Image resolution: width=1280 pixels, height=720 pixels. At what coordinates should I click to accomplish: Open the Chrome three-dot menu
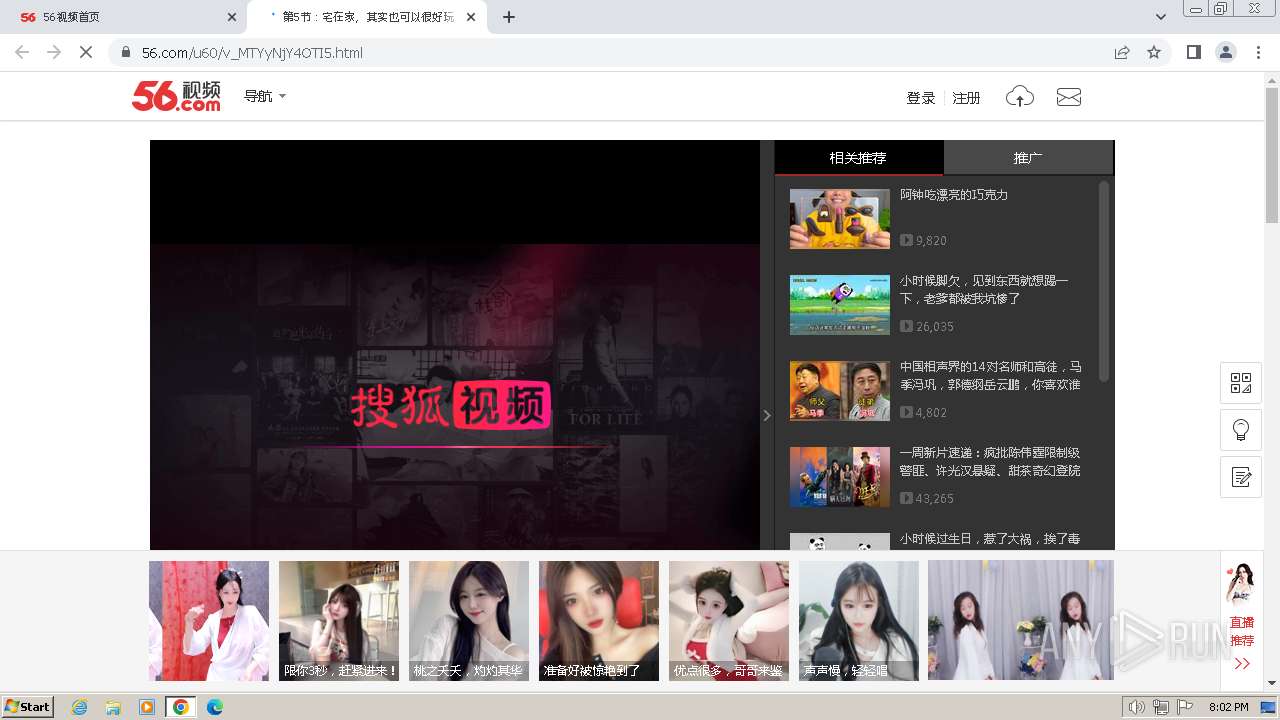[1258, 52]
